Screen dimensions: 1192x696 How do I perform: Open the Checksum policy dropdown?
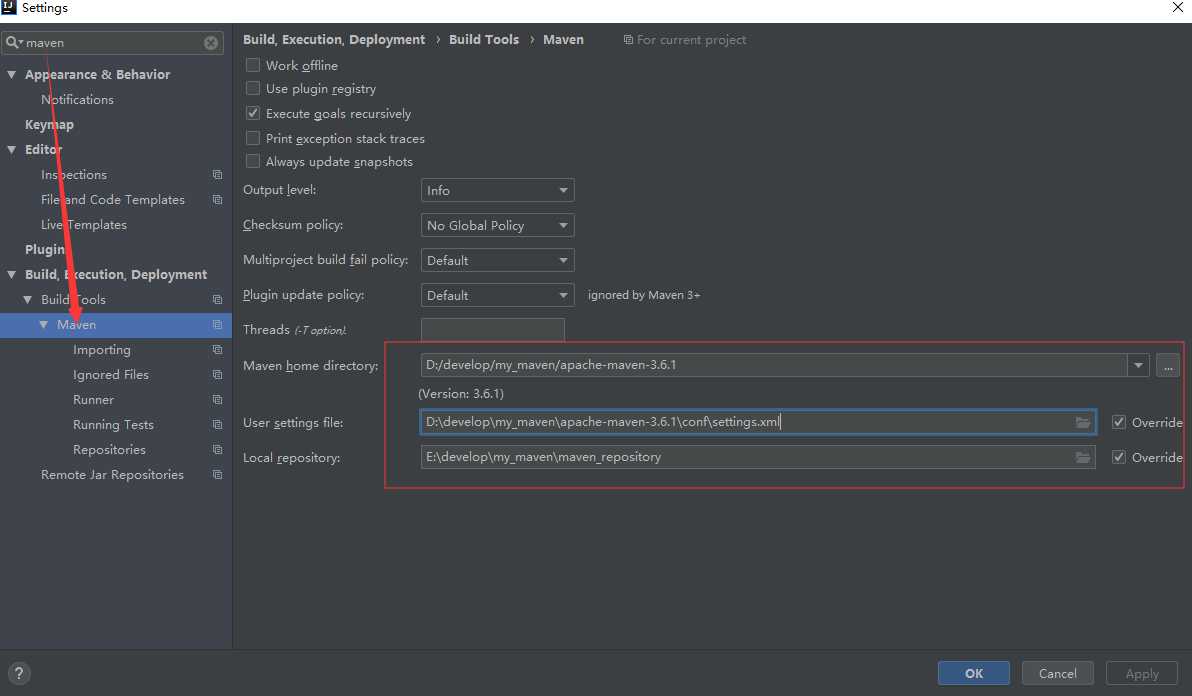coord(497,225)
